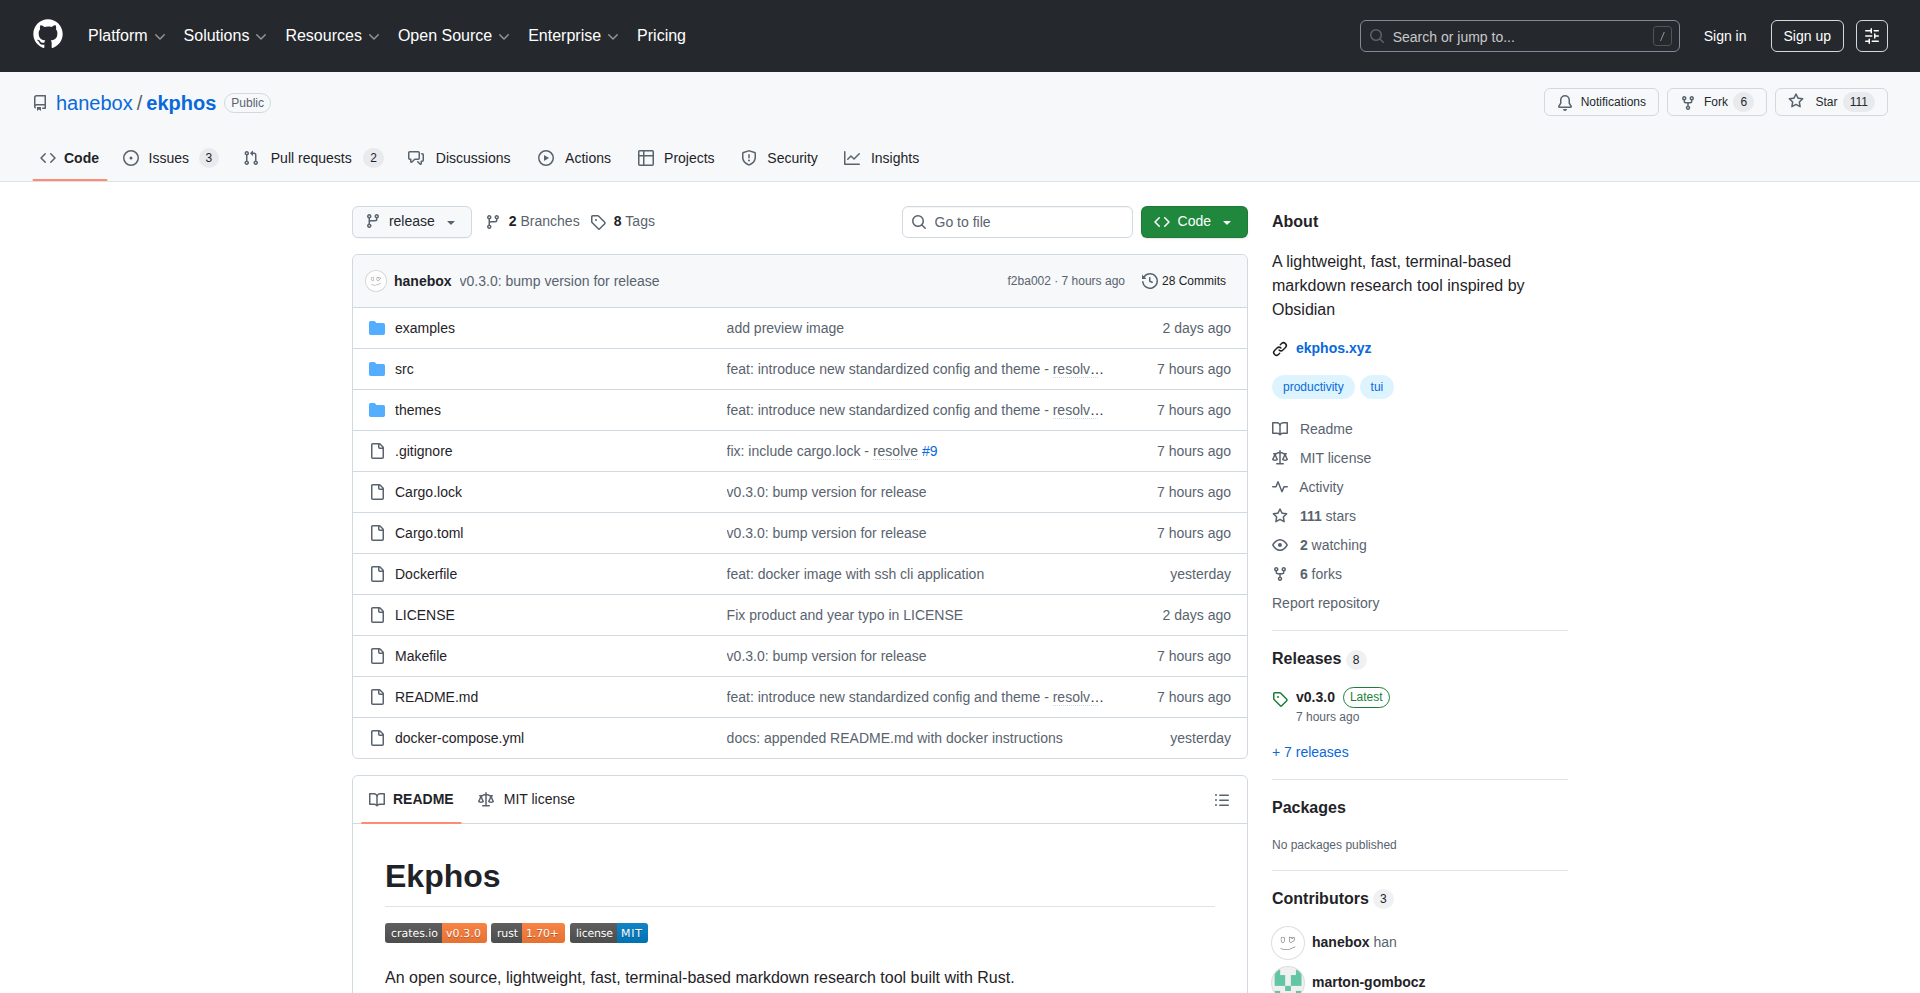Click Report repository link

(x=1325, y=603)
